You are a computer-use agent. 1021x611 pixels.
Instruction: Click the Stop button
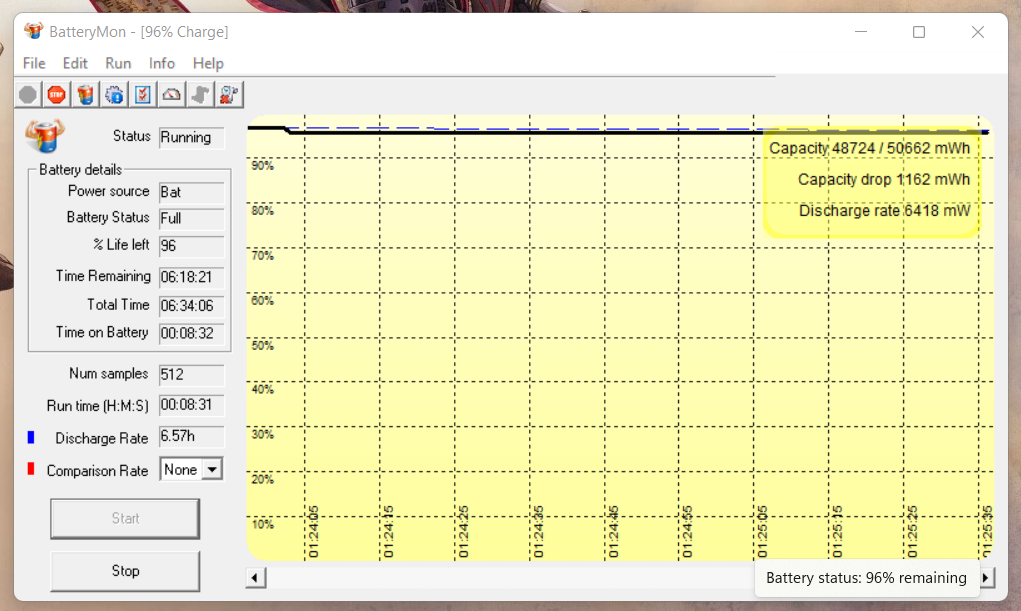125,571
